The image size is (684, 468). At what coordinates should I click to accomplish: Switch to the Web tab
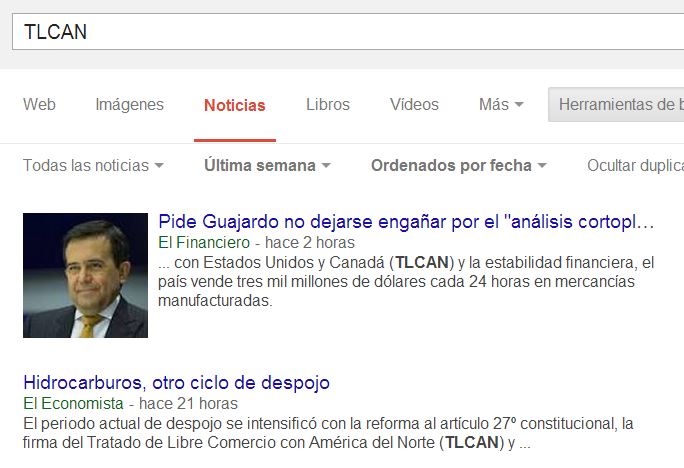pos(39,105)
